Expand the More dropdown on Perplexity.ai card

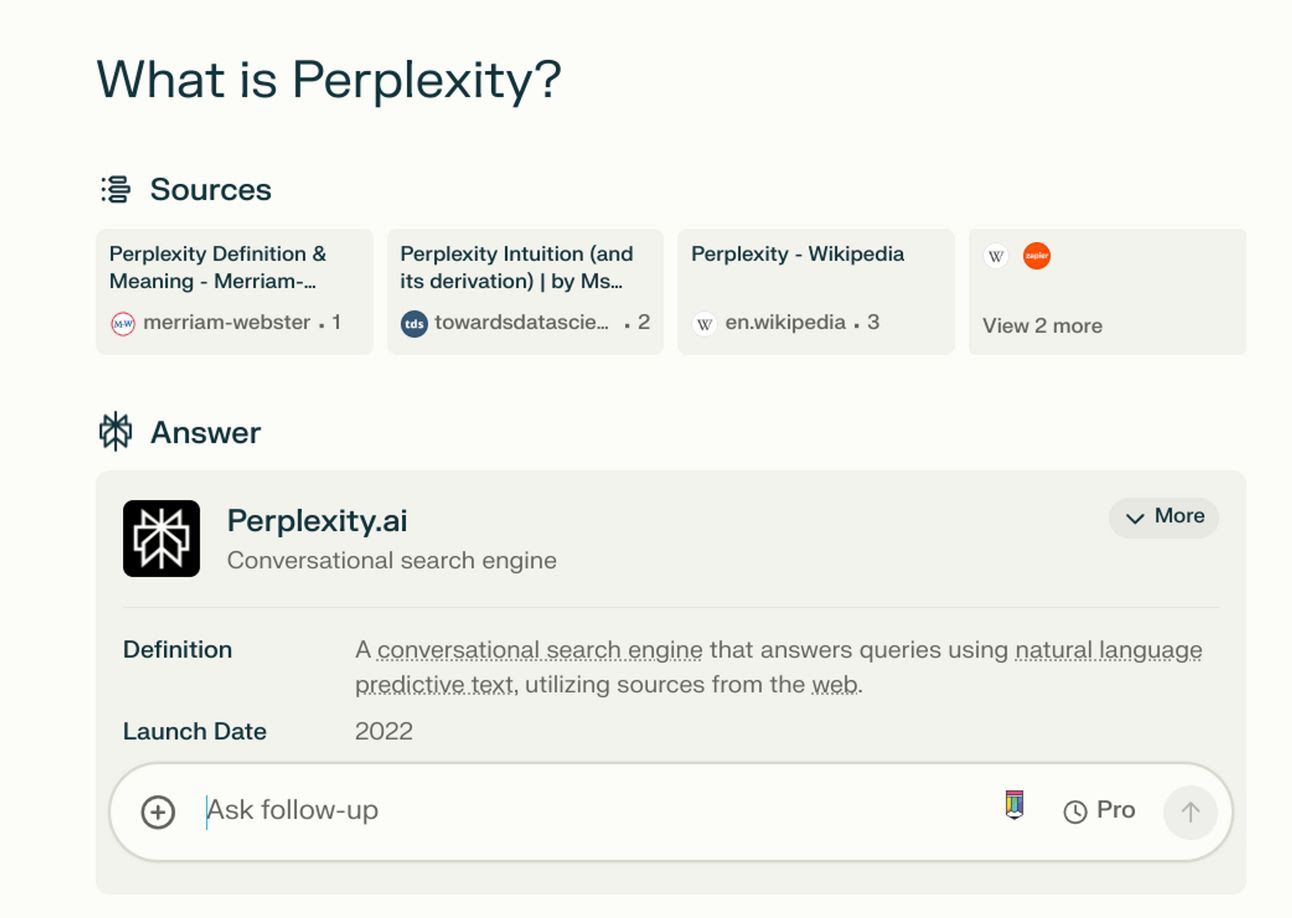click(1164, 517)
